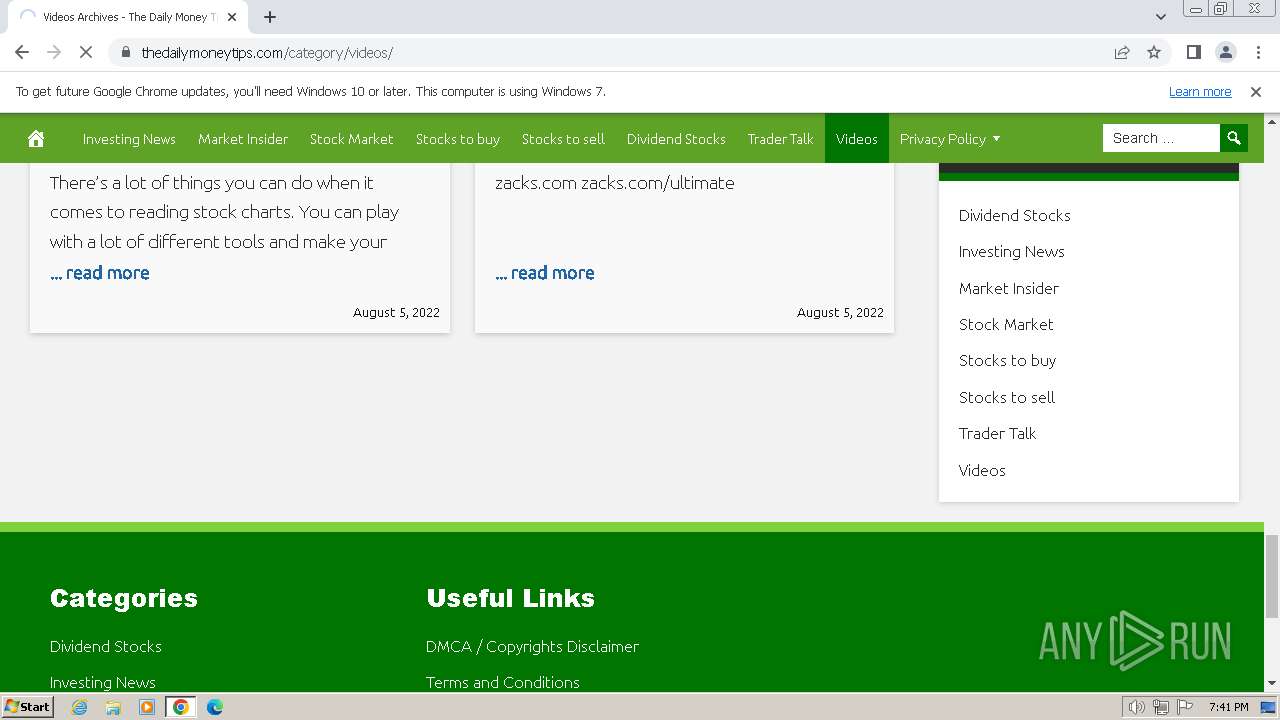Open Dividend Stocks in sidebar categories
This screenshot has width=1280, height=720.
(1014, 215)
